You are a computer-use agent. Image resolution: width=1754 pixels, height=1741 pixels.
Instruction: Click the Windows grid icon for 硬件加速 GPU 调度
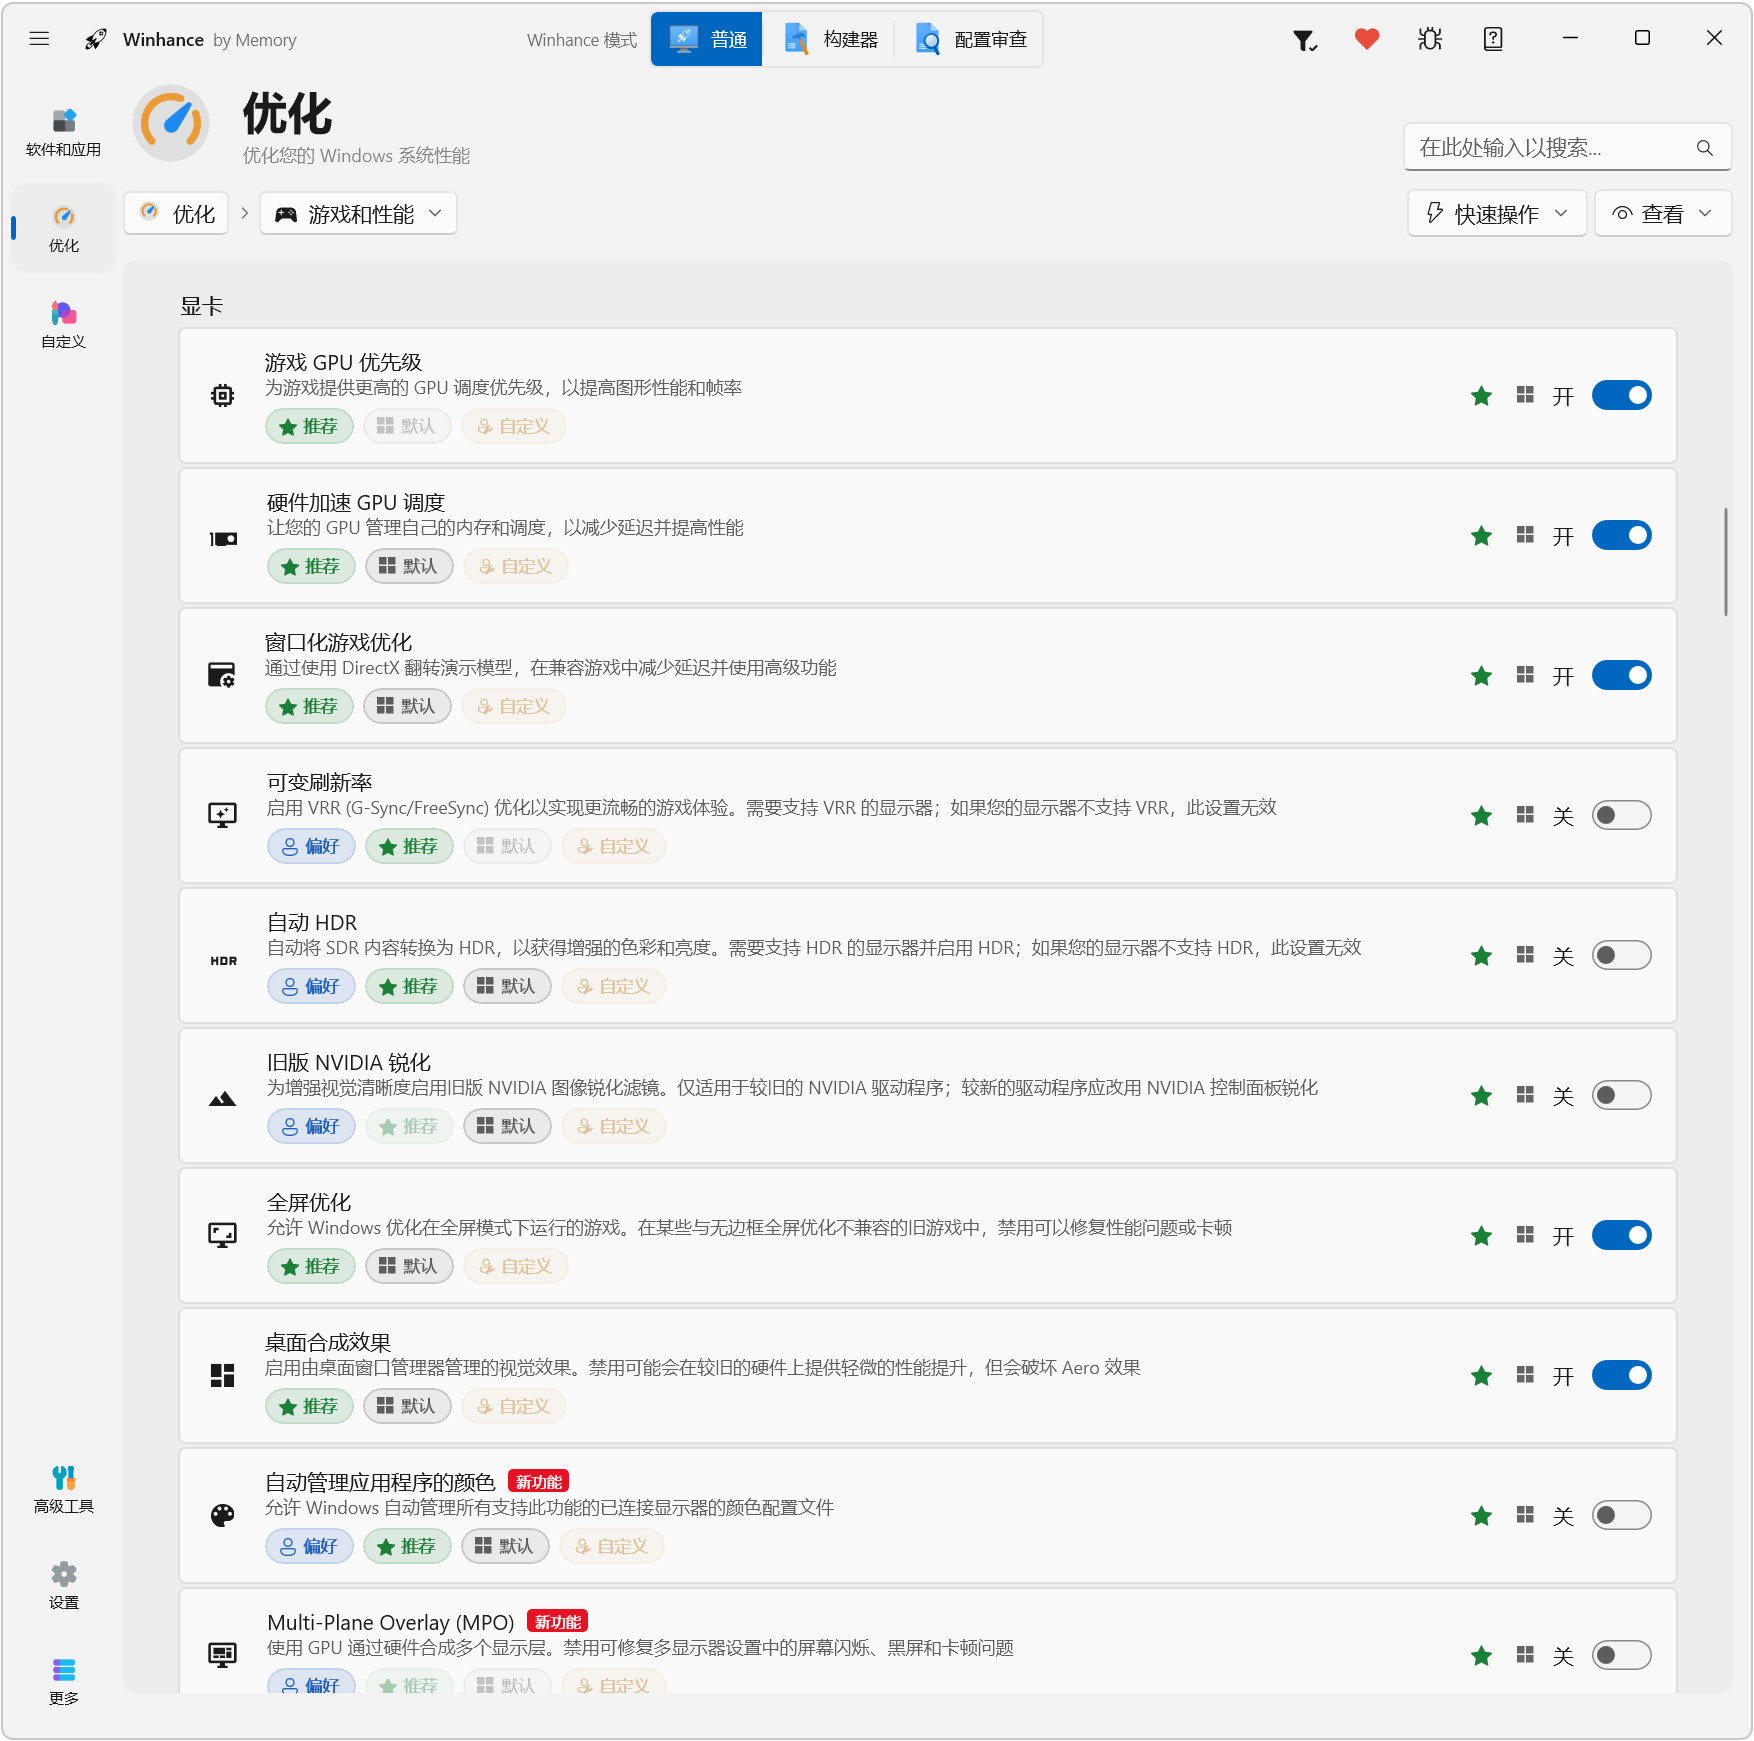click(1525, 535)
